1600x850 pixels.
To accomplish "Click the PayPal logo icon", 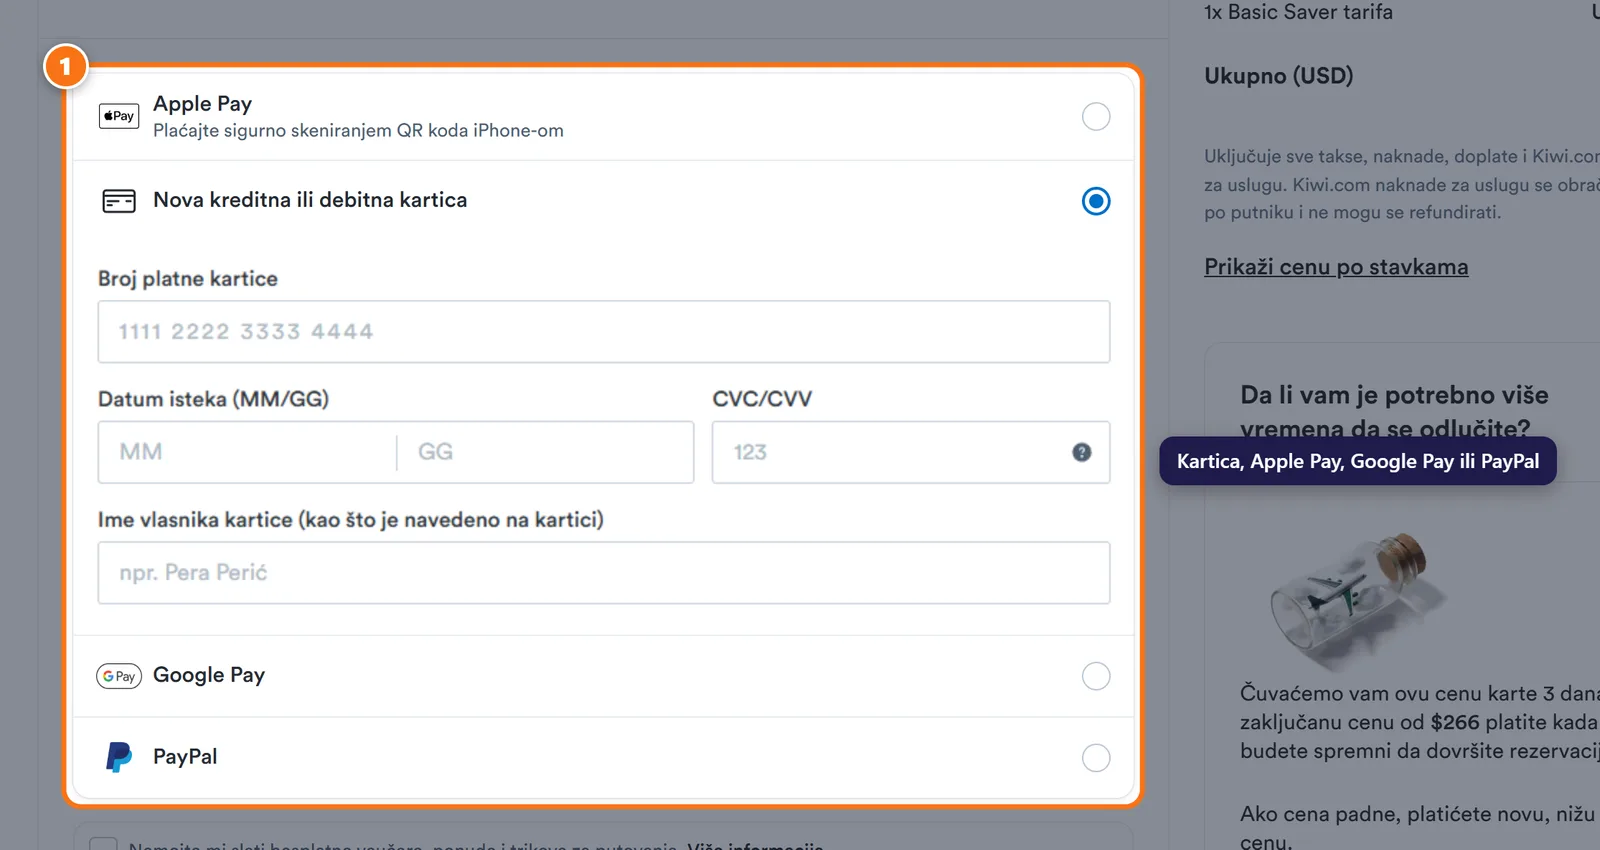I will pos(119,757).
